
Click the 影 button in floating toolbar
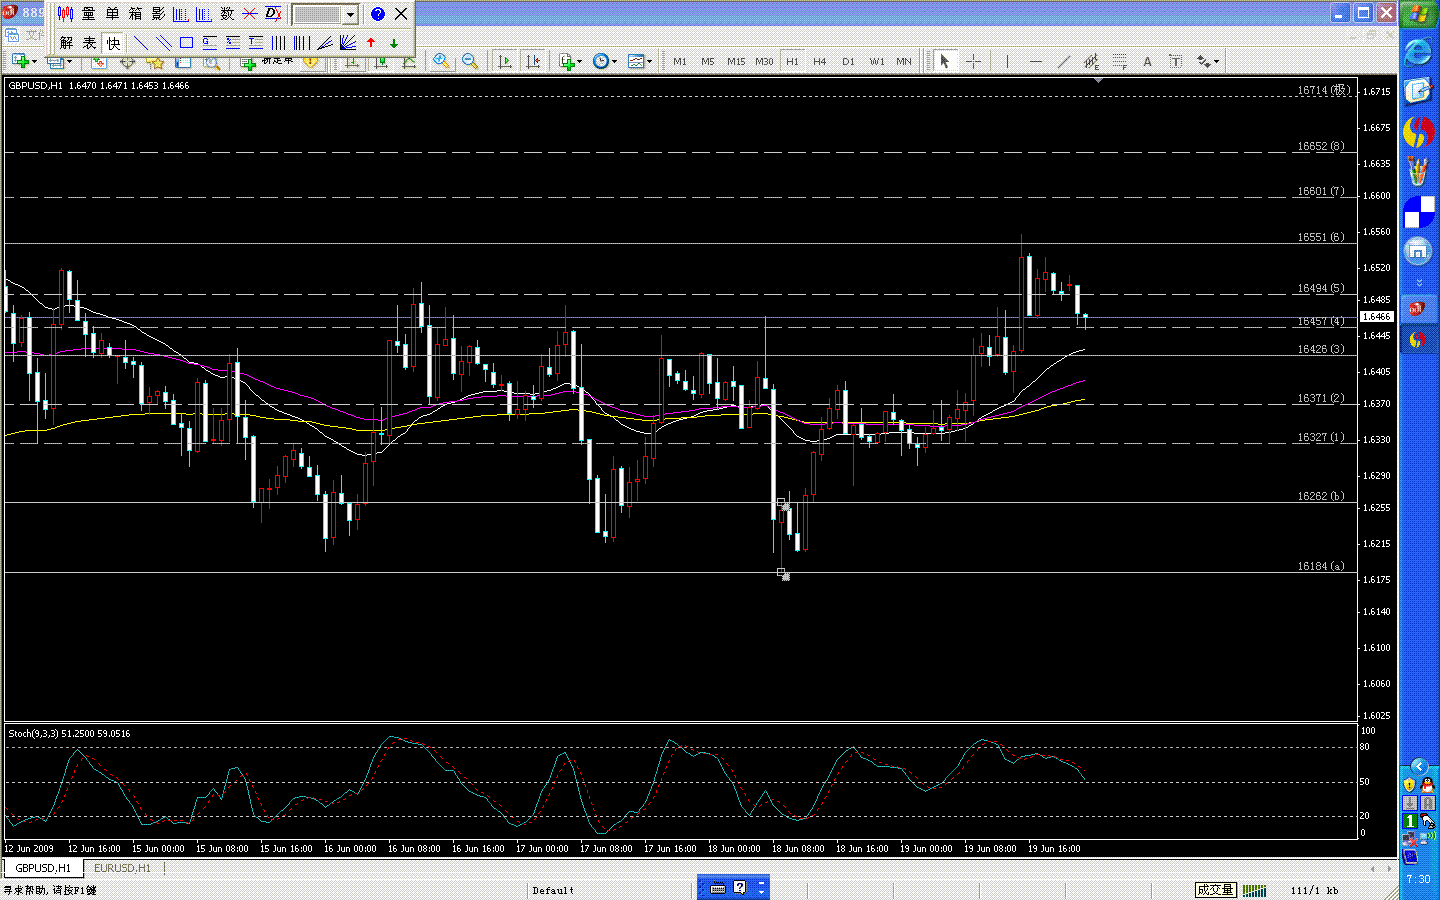click(x=158, y=14)
